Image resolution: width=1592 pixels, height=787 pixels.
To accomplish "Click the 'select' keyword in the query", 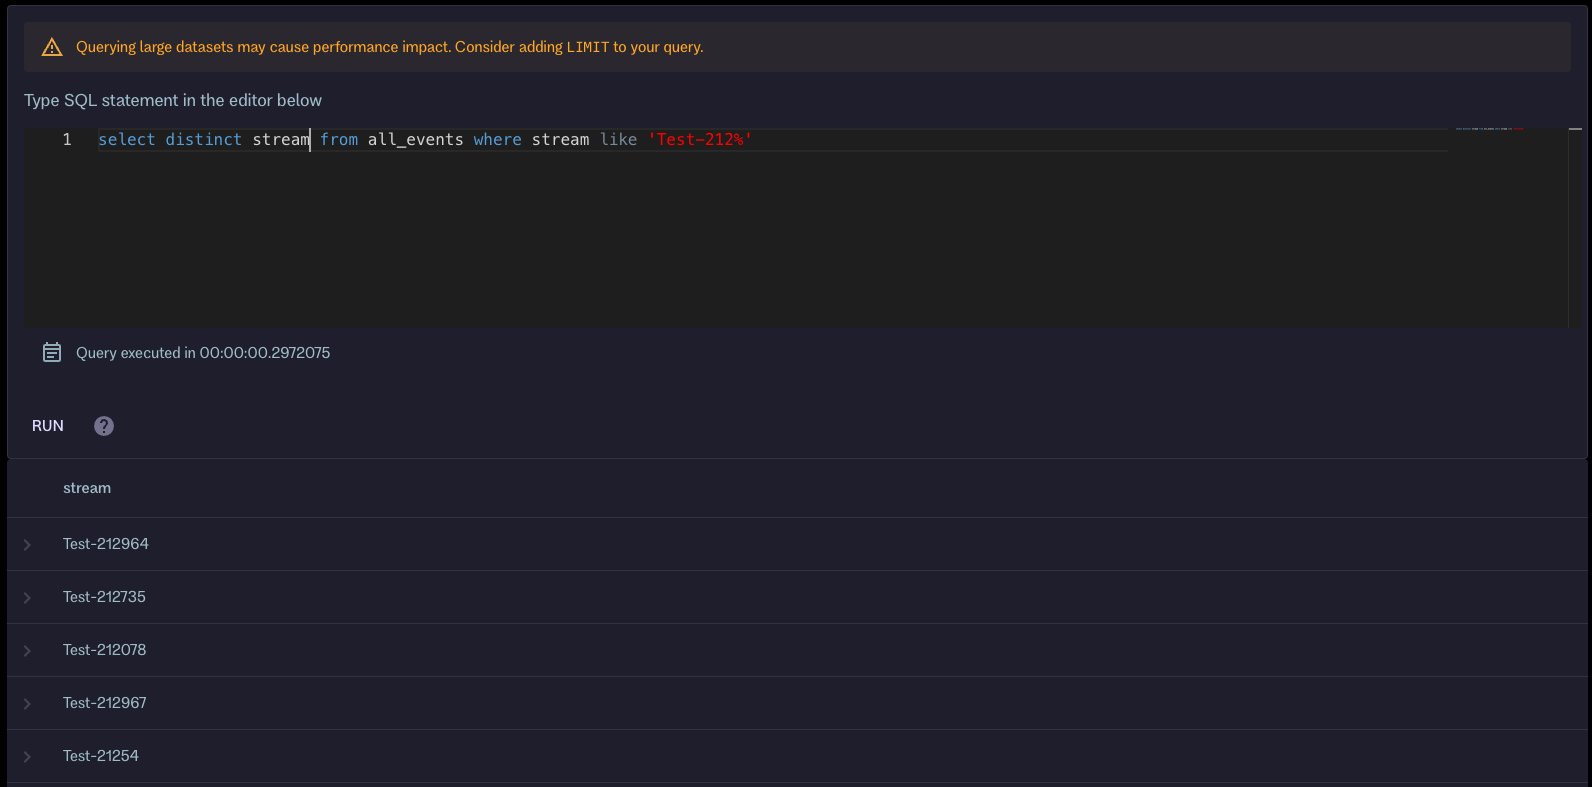I will [126, 140].
